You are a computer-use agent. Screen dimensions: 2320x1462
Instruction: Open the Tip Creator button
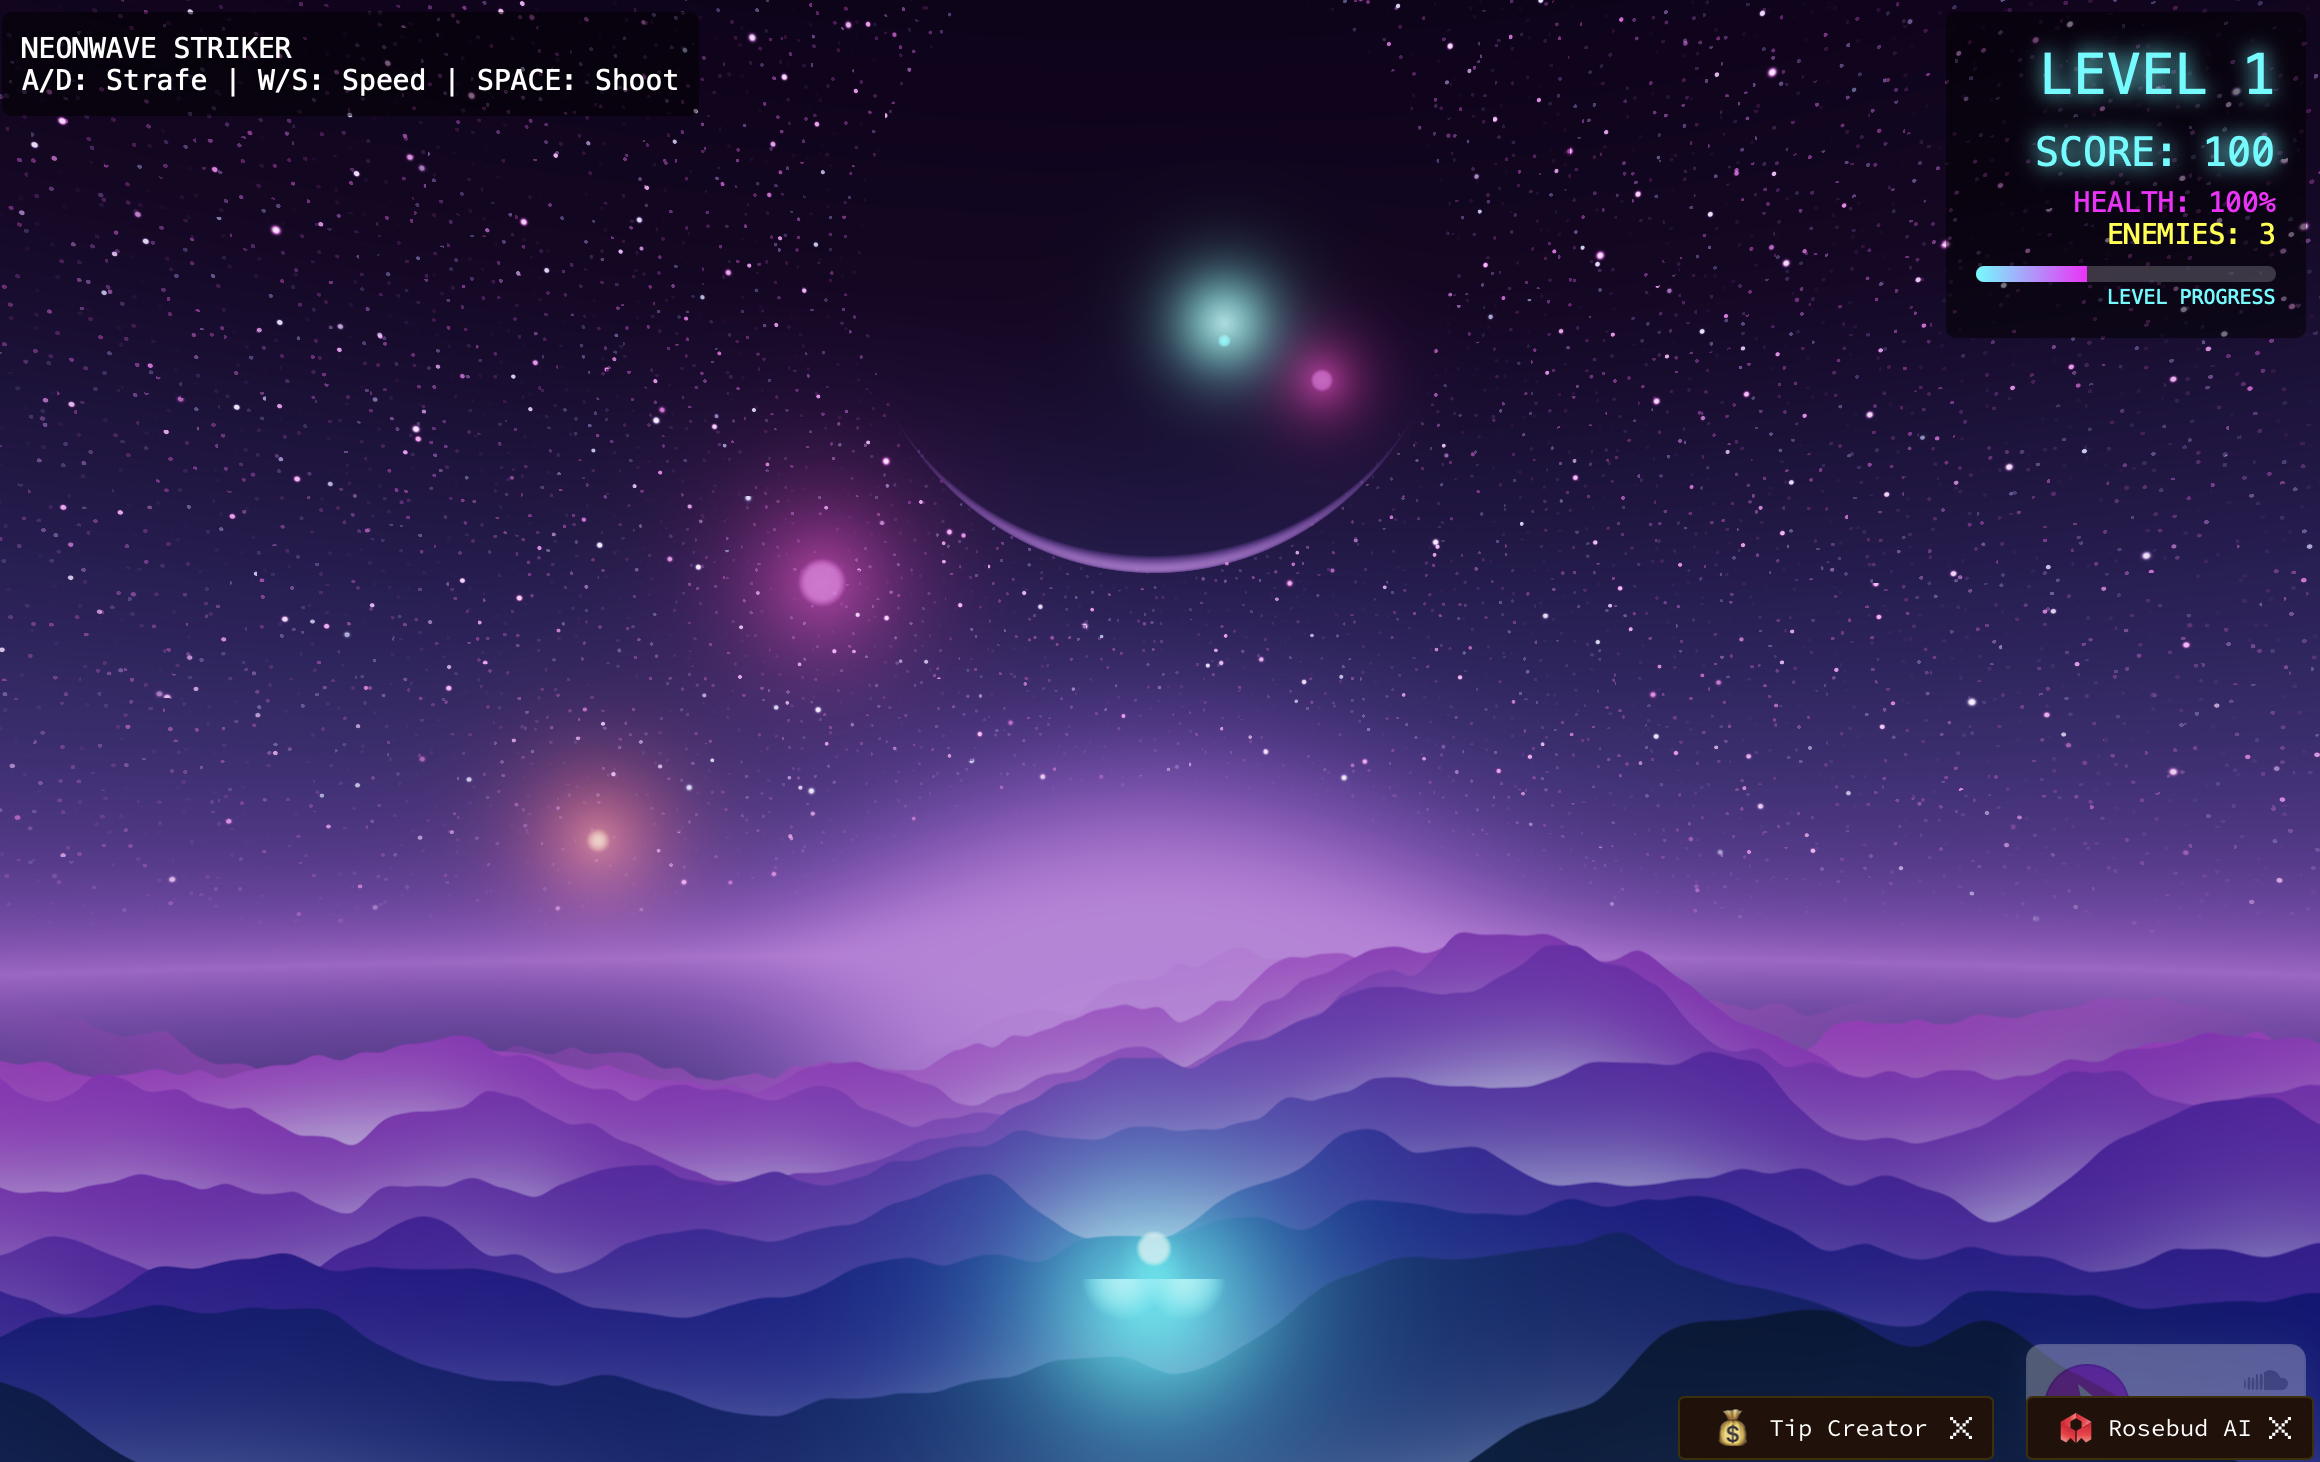click(x=1846, y=1428)
